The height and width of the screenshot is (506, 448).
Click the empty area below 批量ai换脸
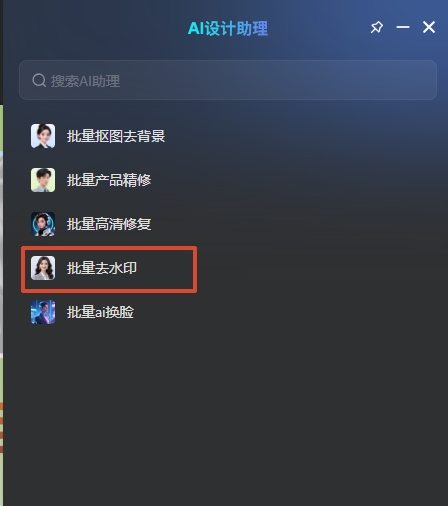coord(225,413)
